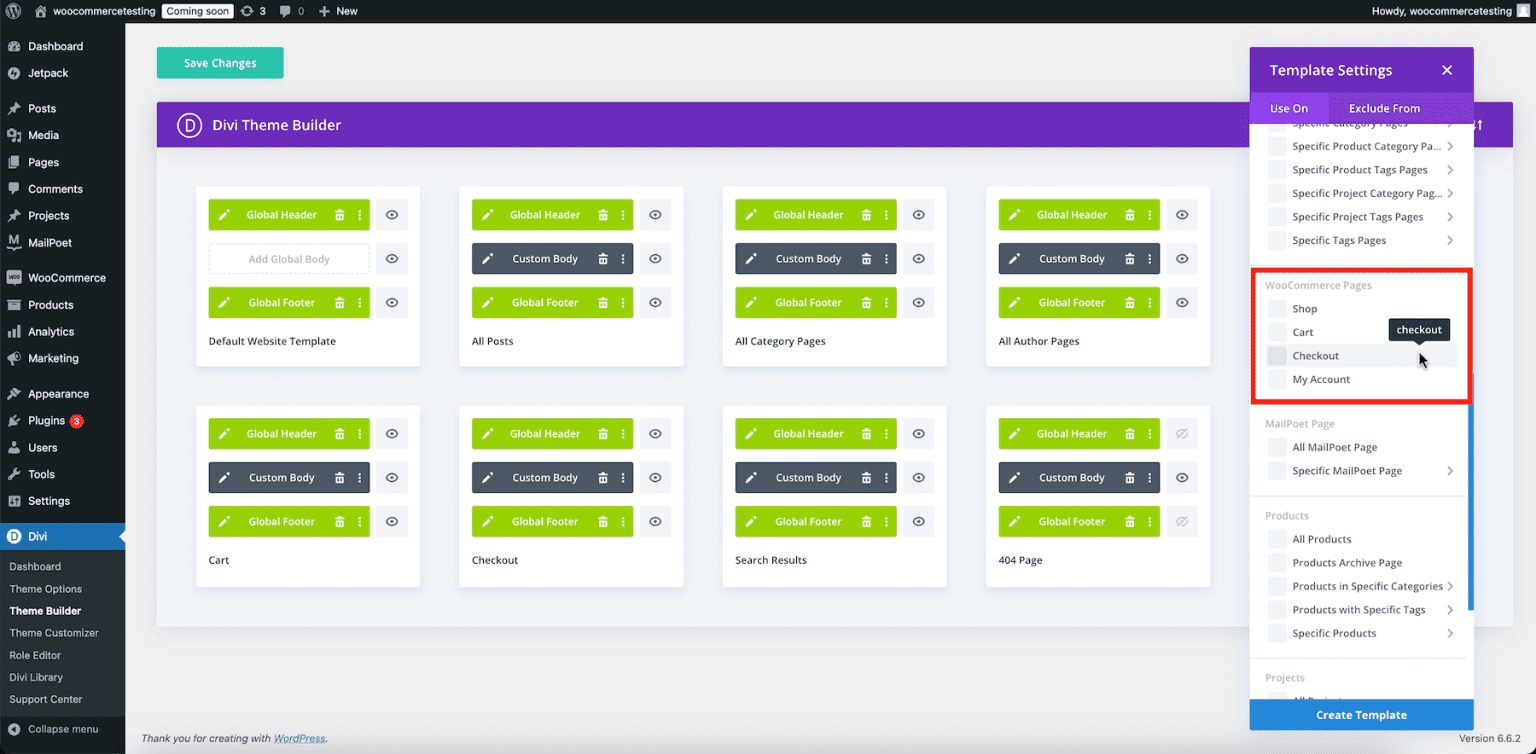
Task: Toggle eye icon for Default Template Global Footer
Action: pyautogui.click(x=392, y=303)
